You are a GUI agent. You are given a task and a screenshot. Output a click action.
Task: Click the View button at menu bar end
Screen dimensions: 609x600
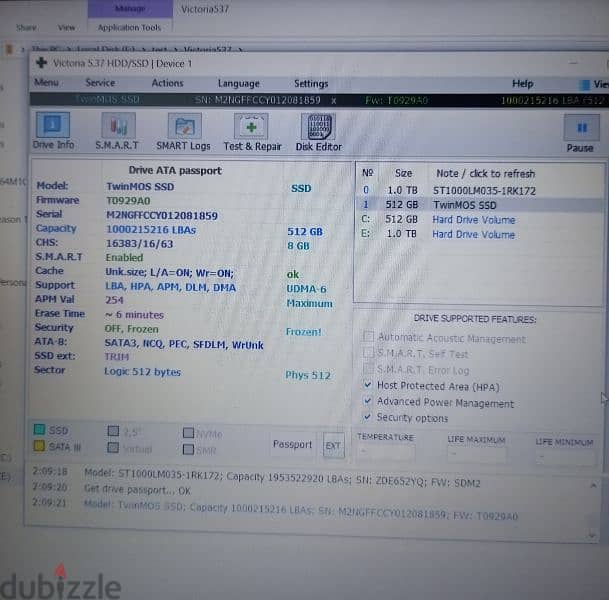pyautogui.click(x=594, y=84)
